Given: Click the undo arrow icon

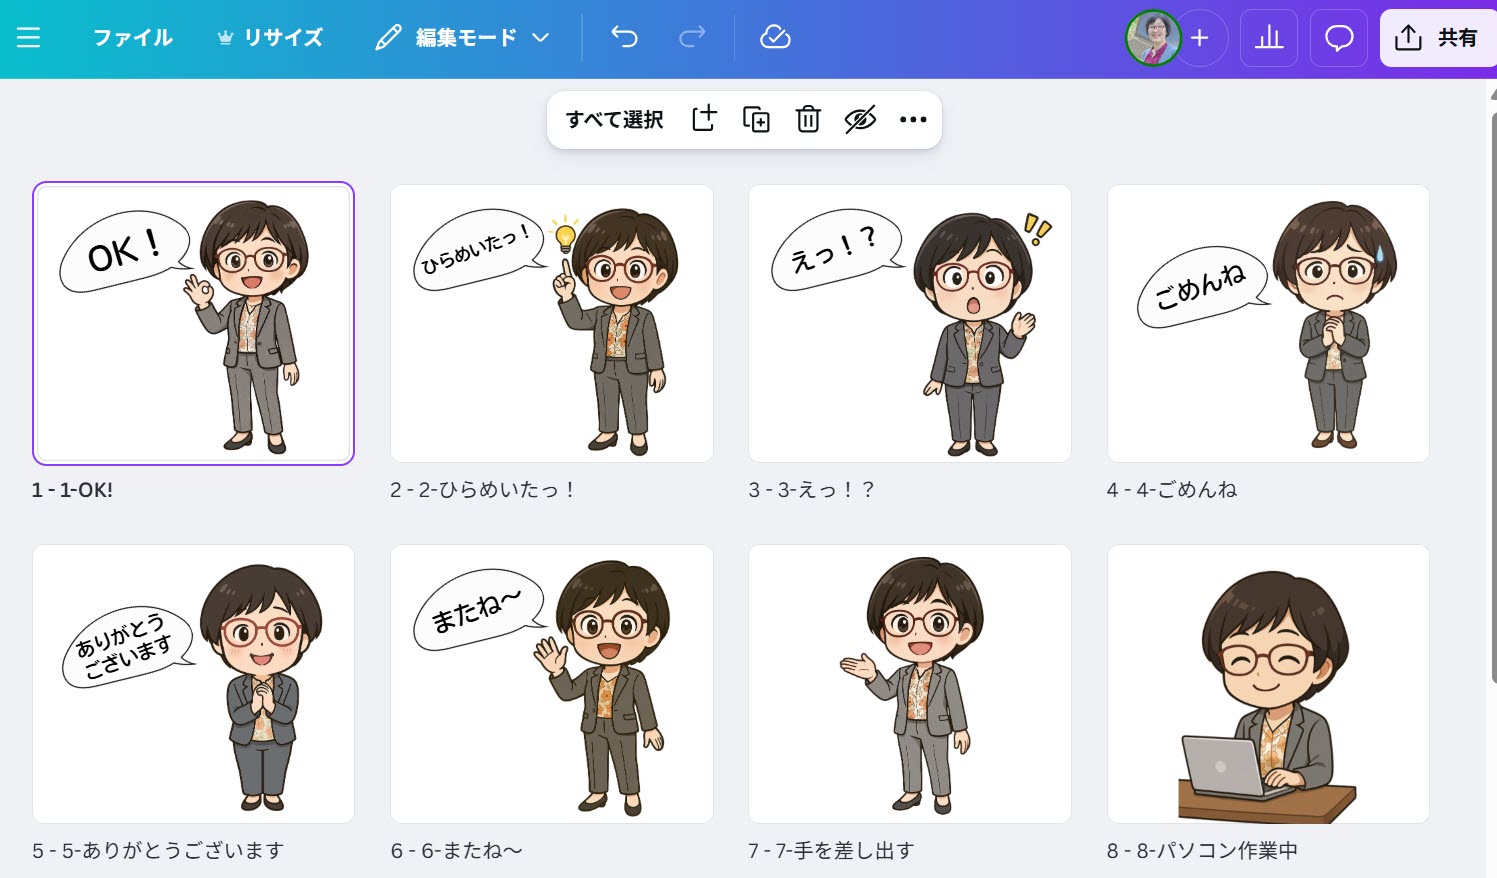Looking at the screenshot, I should coord(624,38).
